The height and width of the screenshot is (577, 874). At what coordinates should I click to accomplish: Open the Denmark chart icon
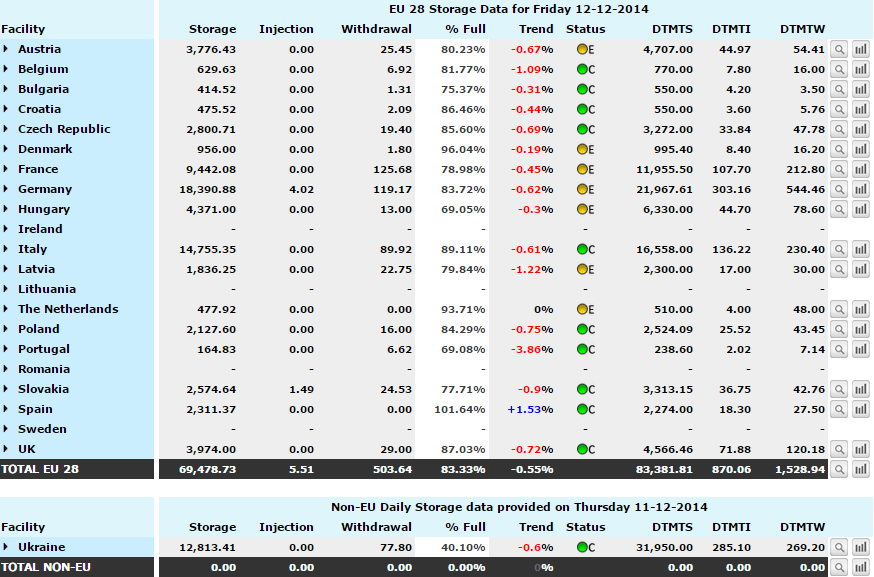861,149
